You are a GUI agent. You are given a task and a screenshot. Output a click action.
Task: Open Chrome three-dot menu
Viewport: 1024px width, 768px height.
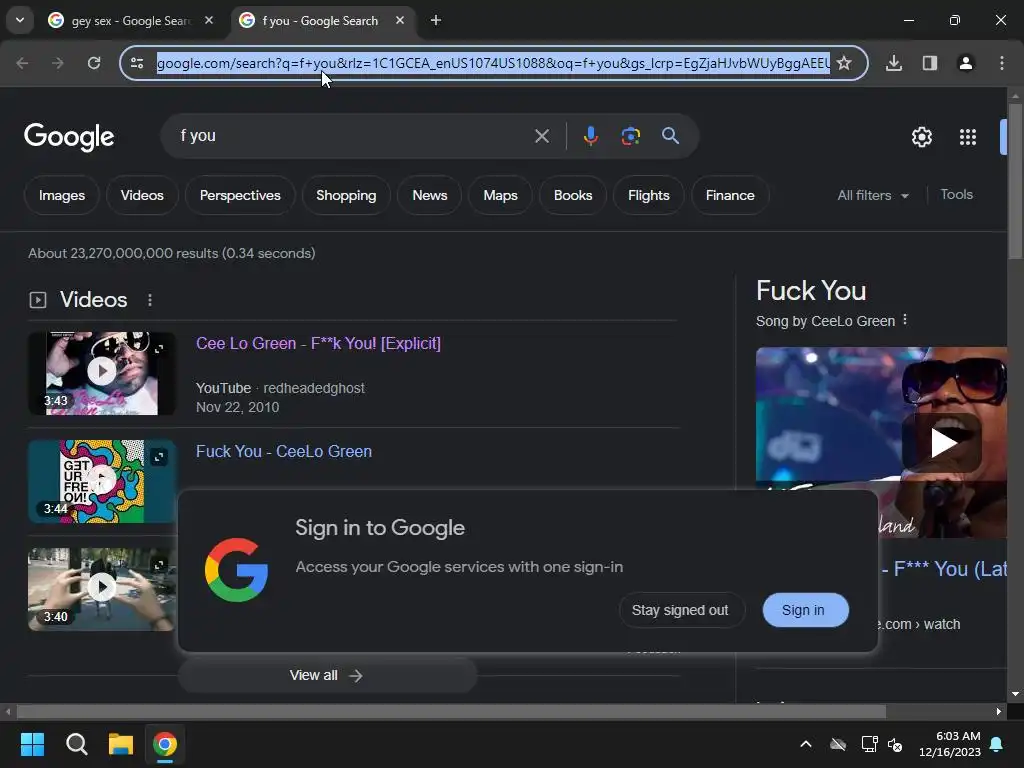pos(1002,63)
